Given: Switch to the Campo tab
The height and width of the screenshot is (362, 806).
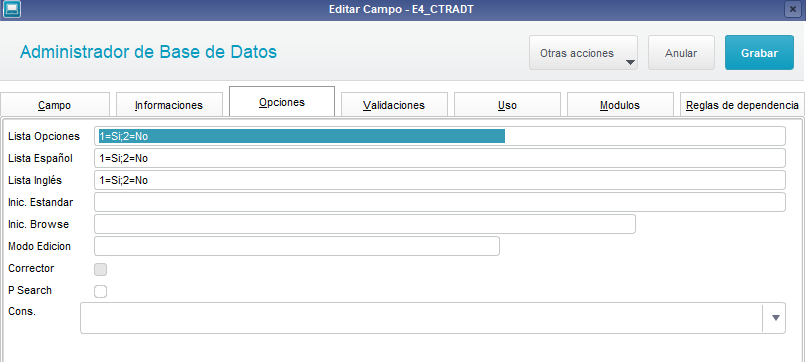Looking at the screenshot, I should click(55, 104).
